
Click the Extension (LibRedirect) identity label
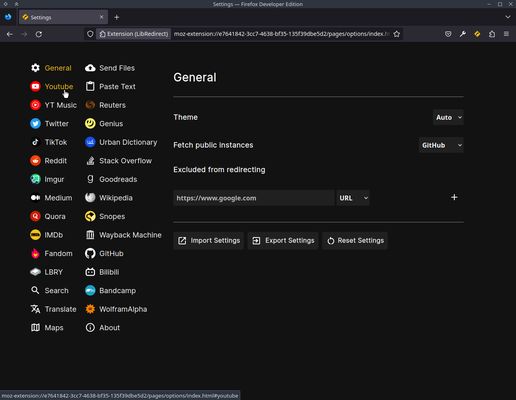(x=134, y=34)
